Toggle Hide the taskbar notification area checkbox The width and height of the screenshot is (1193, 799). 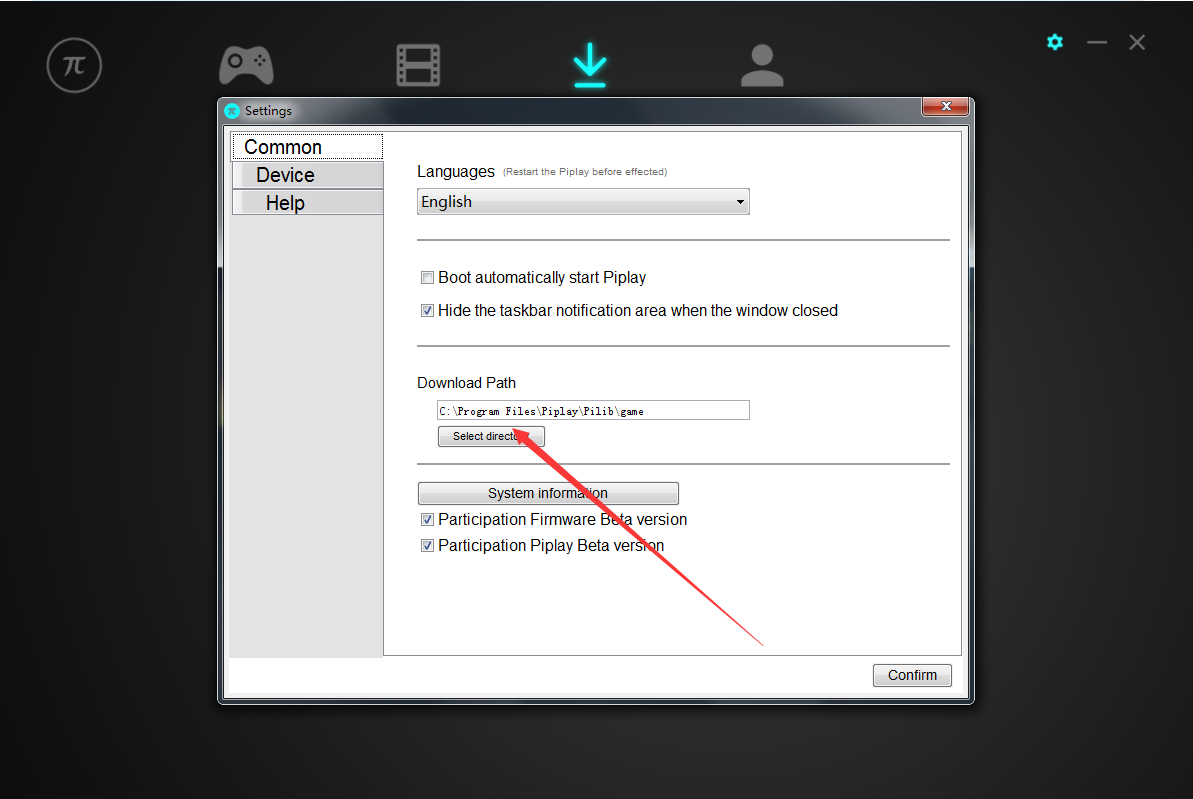[x=428, y=310]
